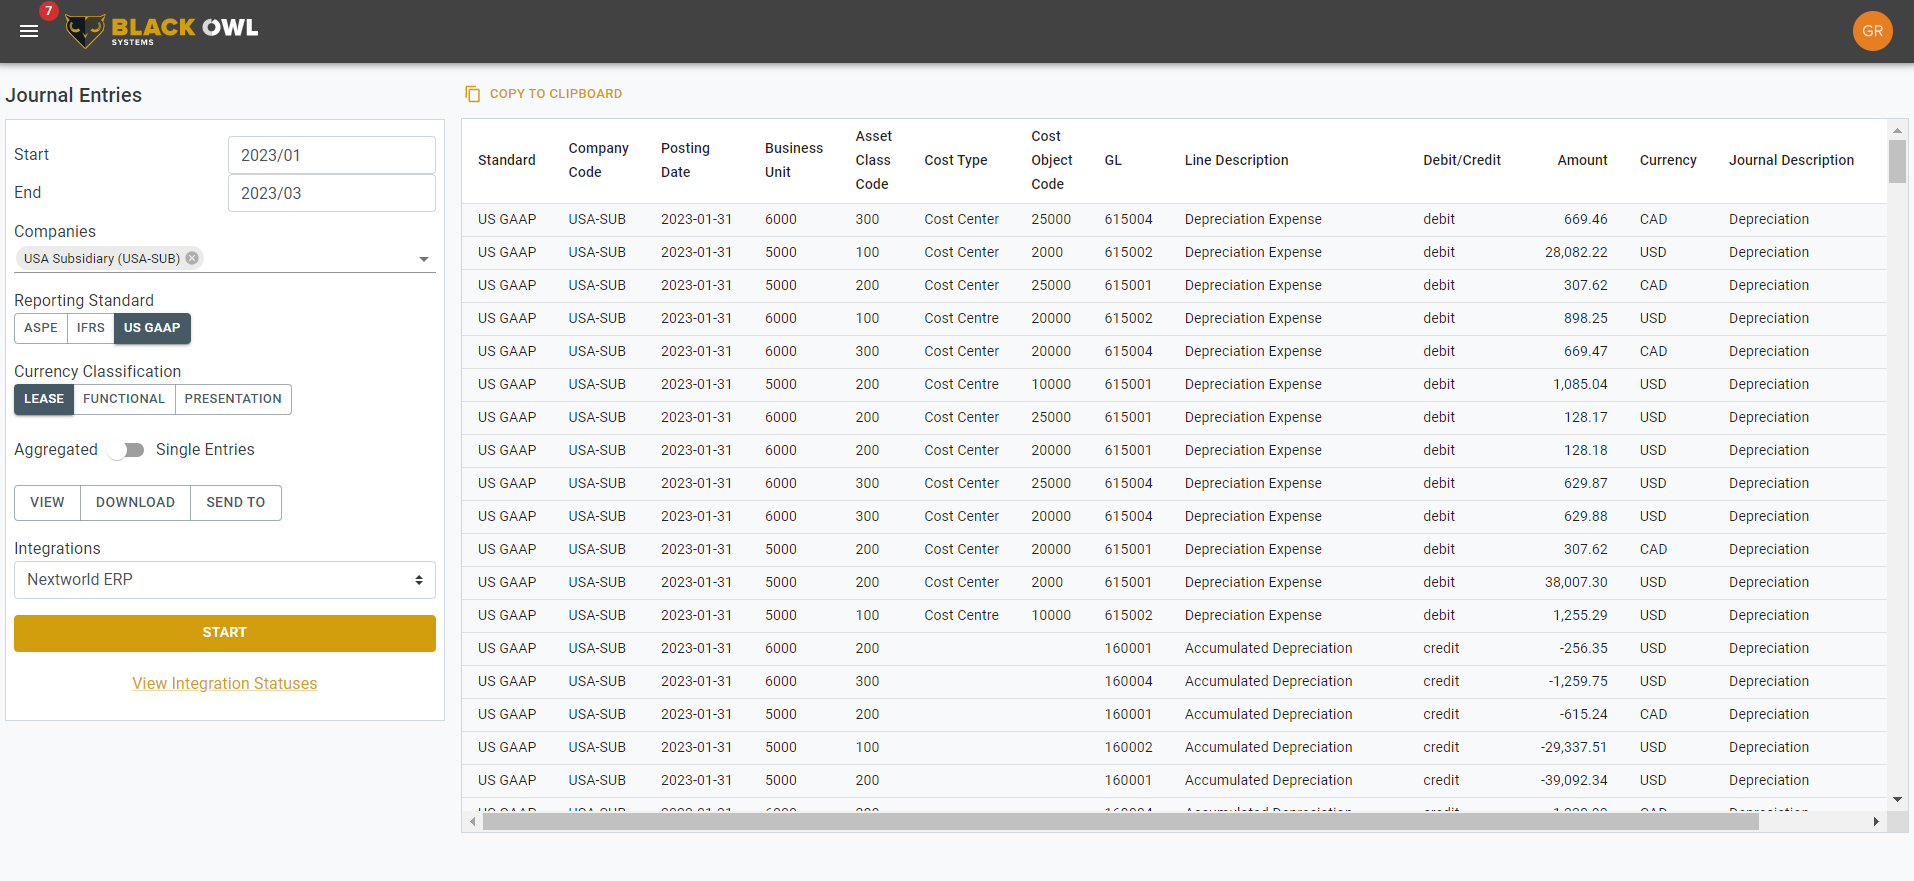Remove the USA Subsidiary (USA-SUB) company chip

[192, 258]
